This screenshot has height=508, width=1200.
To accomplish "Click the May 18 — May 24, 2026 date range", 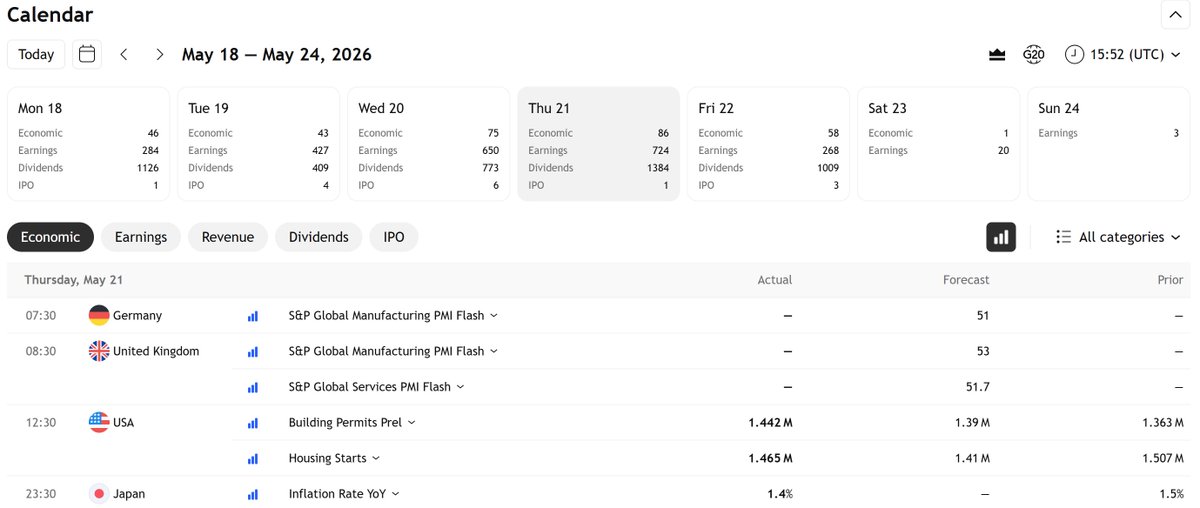I will click(x=277, y=54).
